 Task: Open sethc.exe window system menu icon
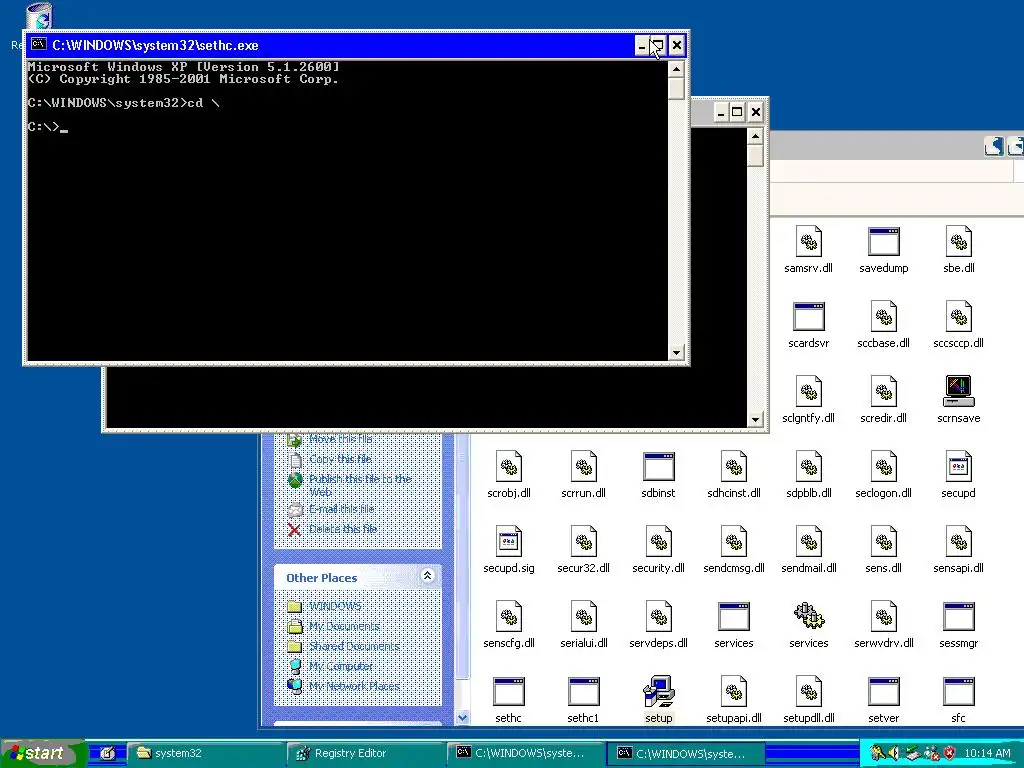pyautogui.click(x=39, y=44)
